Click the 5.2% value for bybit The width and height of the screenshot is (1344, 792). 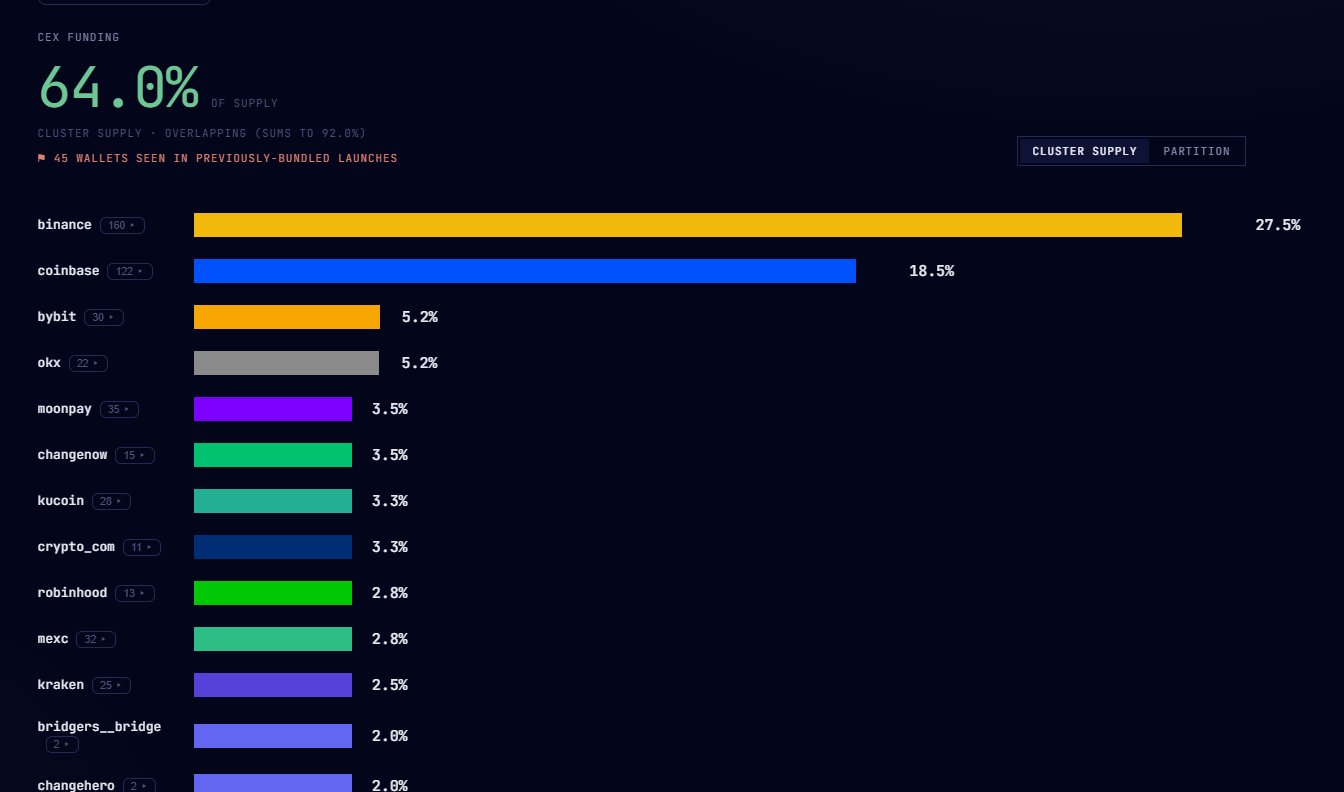[420, 317]
